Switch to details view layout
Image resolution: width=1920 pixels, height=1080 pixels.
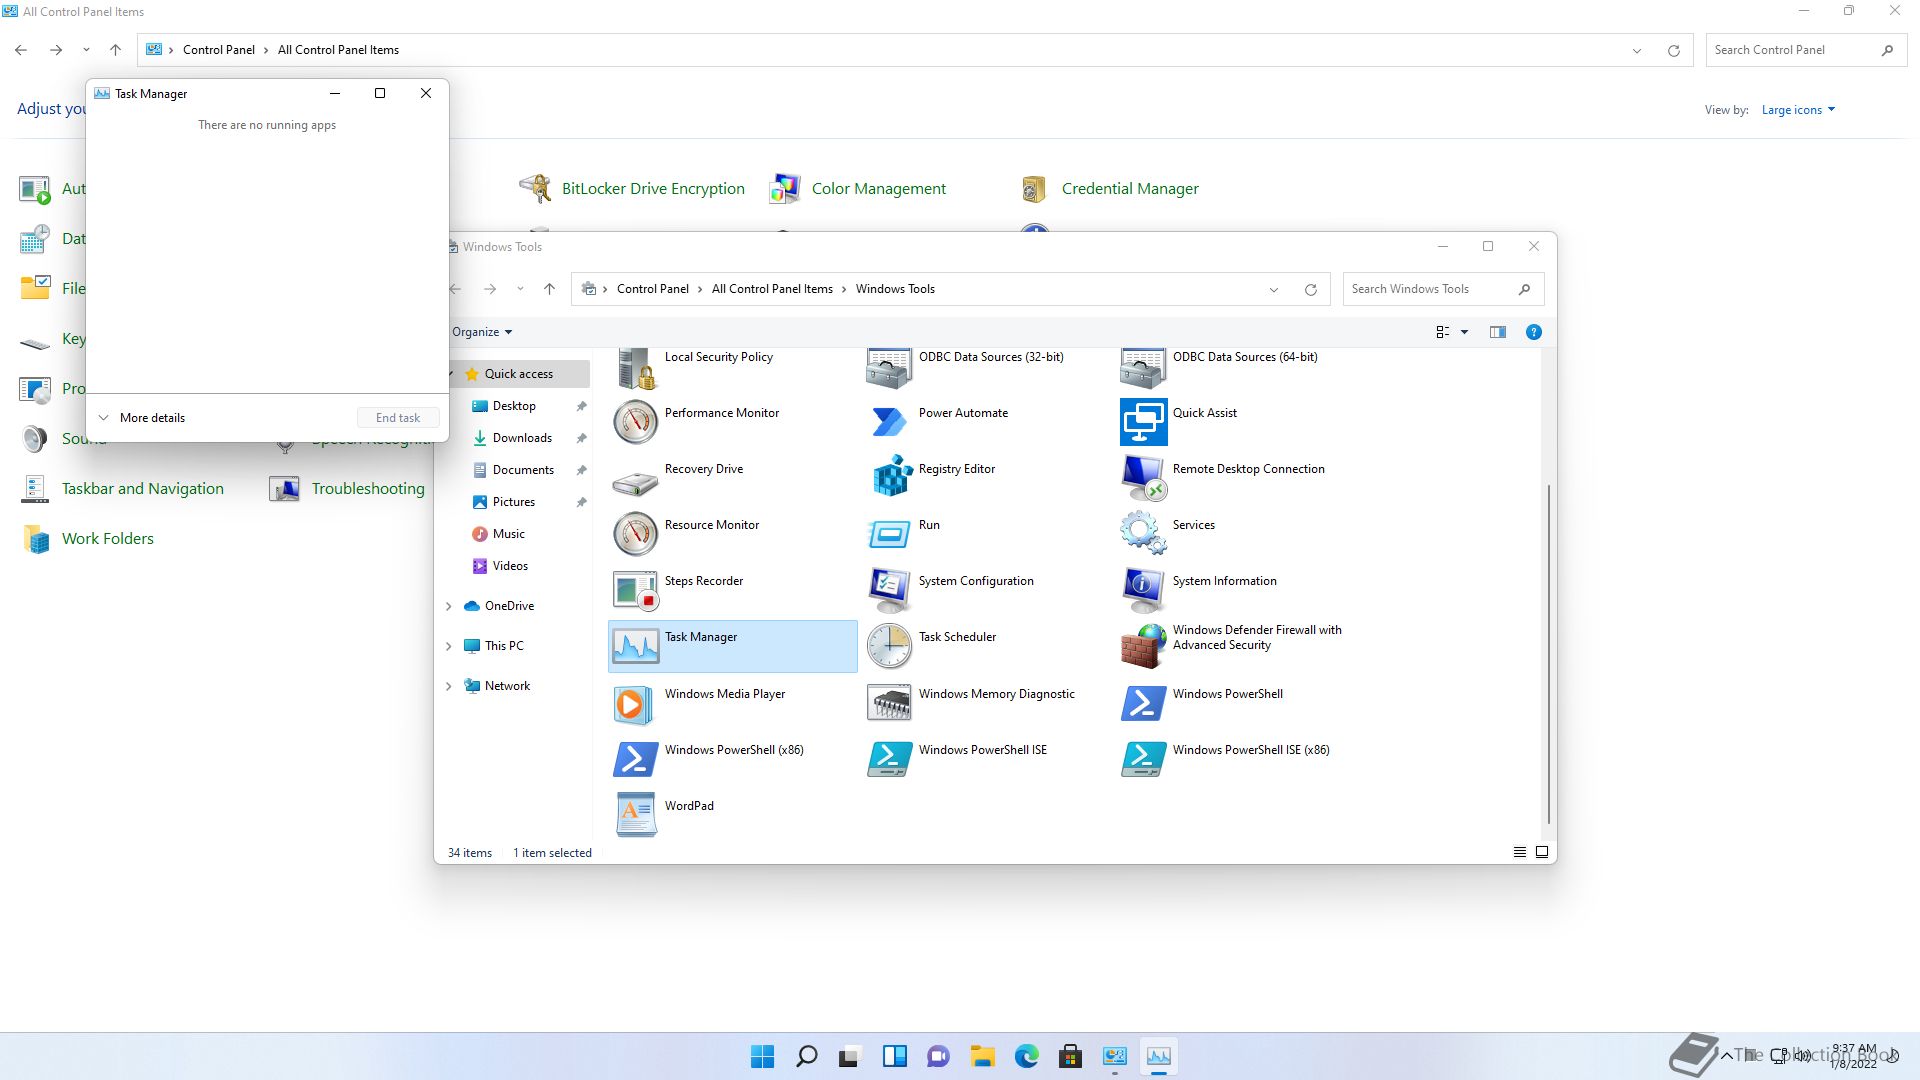(1519, 853)
